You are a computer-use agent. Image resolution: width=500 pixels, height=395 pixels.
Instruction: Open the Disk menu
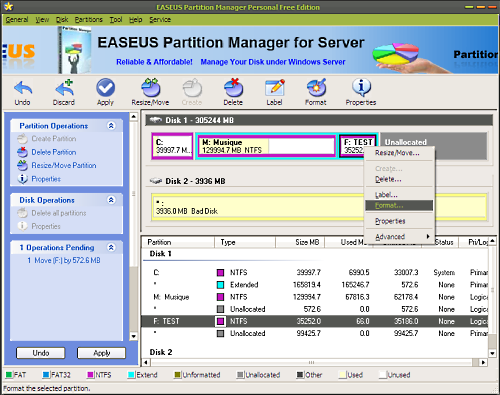tap(62, 20)
